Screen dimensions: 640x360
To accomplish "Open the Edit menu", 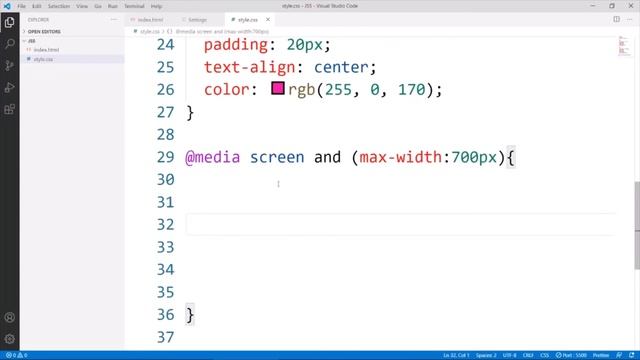I will point(36,6).
